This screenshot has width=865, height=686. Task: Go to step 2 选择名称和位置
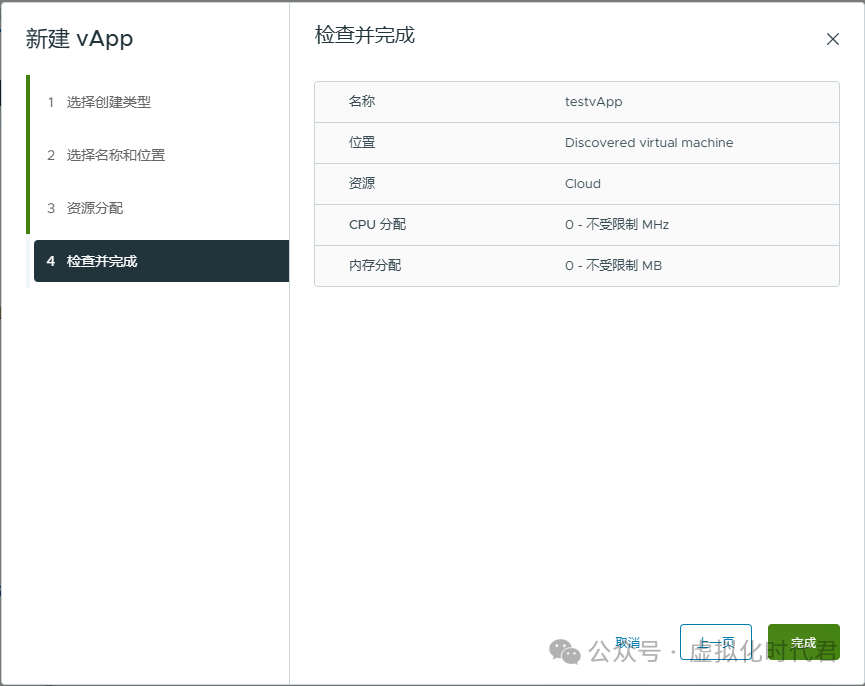click(x=106, y=155)
